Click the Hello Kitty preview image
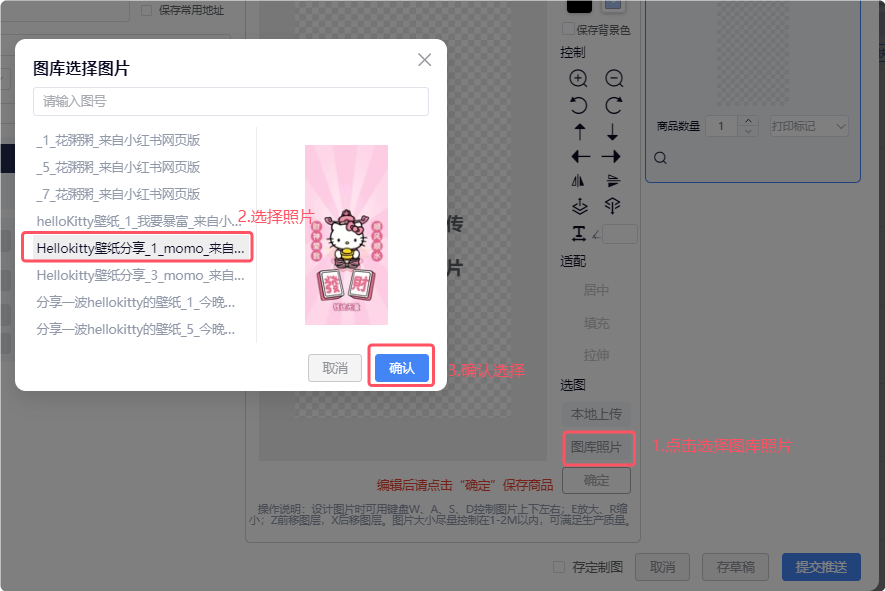This screenshot has height=591, width=885. pyautogui.click(x=346, y=235)
